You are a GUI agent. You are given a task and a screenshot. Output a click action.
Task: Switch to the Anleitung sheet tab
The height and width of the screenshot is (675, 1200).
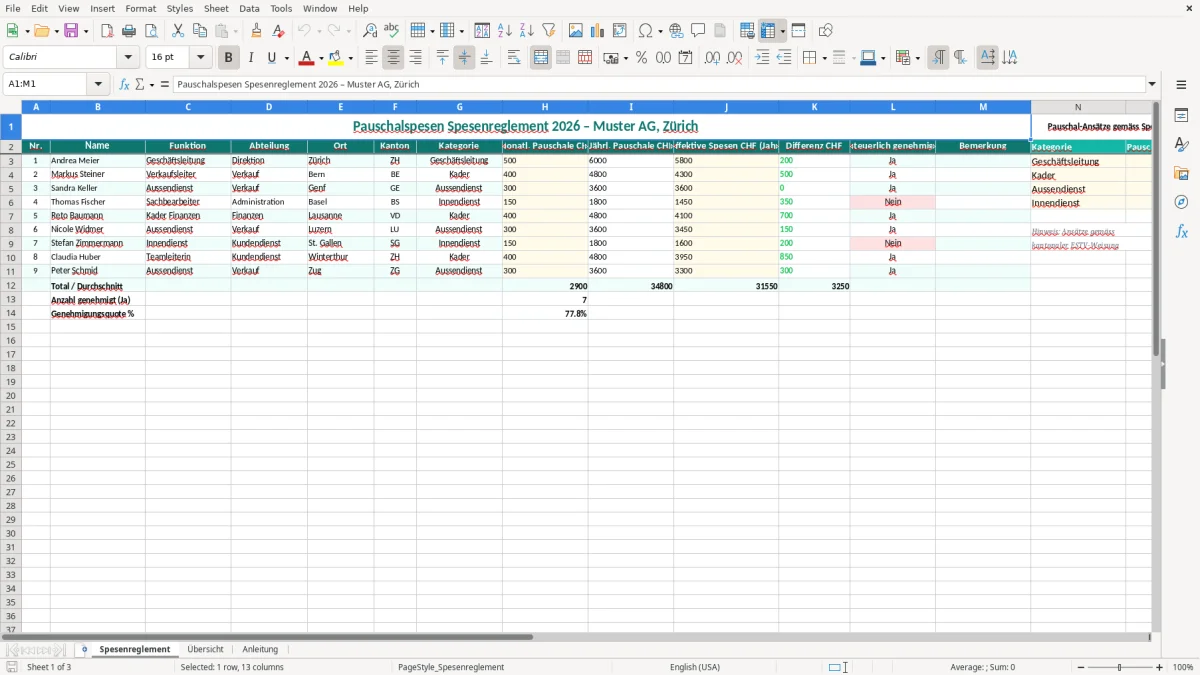click(x=260, y=649)
